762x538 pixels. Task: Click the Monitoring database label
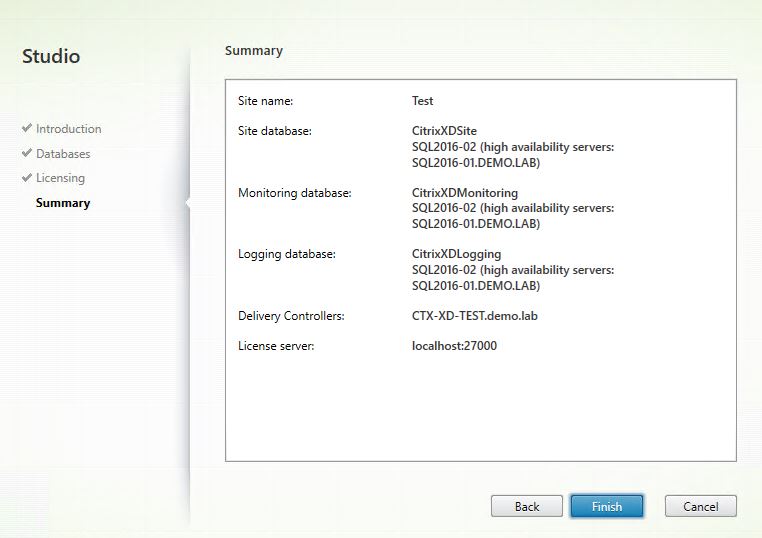(294, 192)
